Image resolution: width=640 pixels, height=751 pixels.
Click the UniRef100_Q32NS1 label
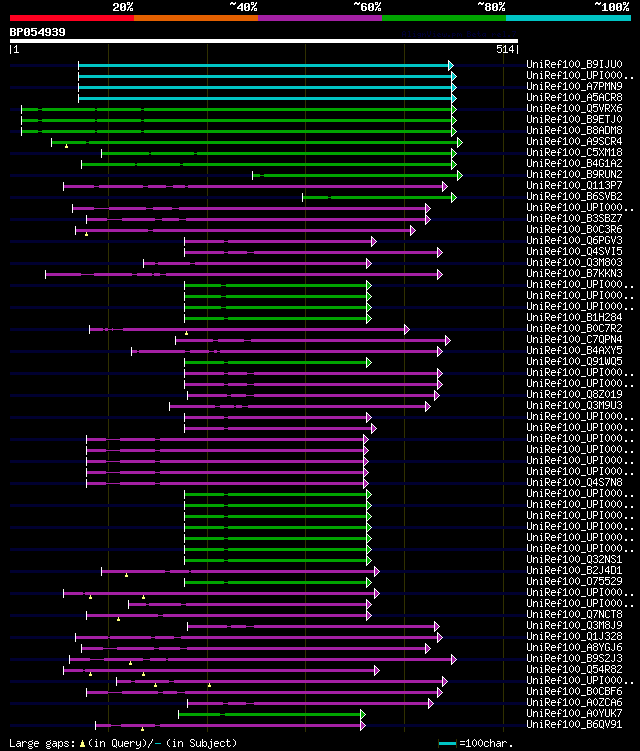pyautogui.click(x=574, y=560)
